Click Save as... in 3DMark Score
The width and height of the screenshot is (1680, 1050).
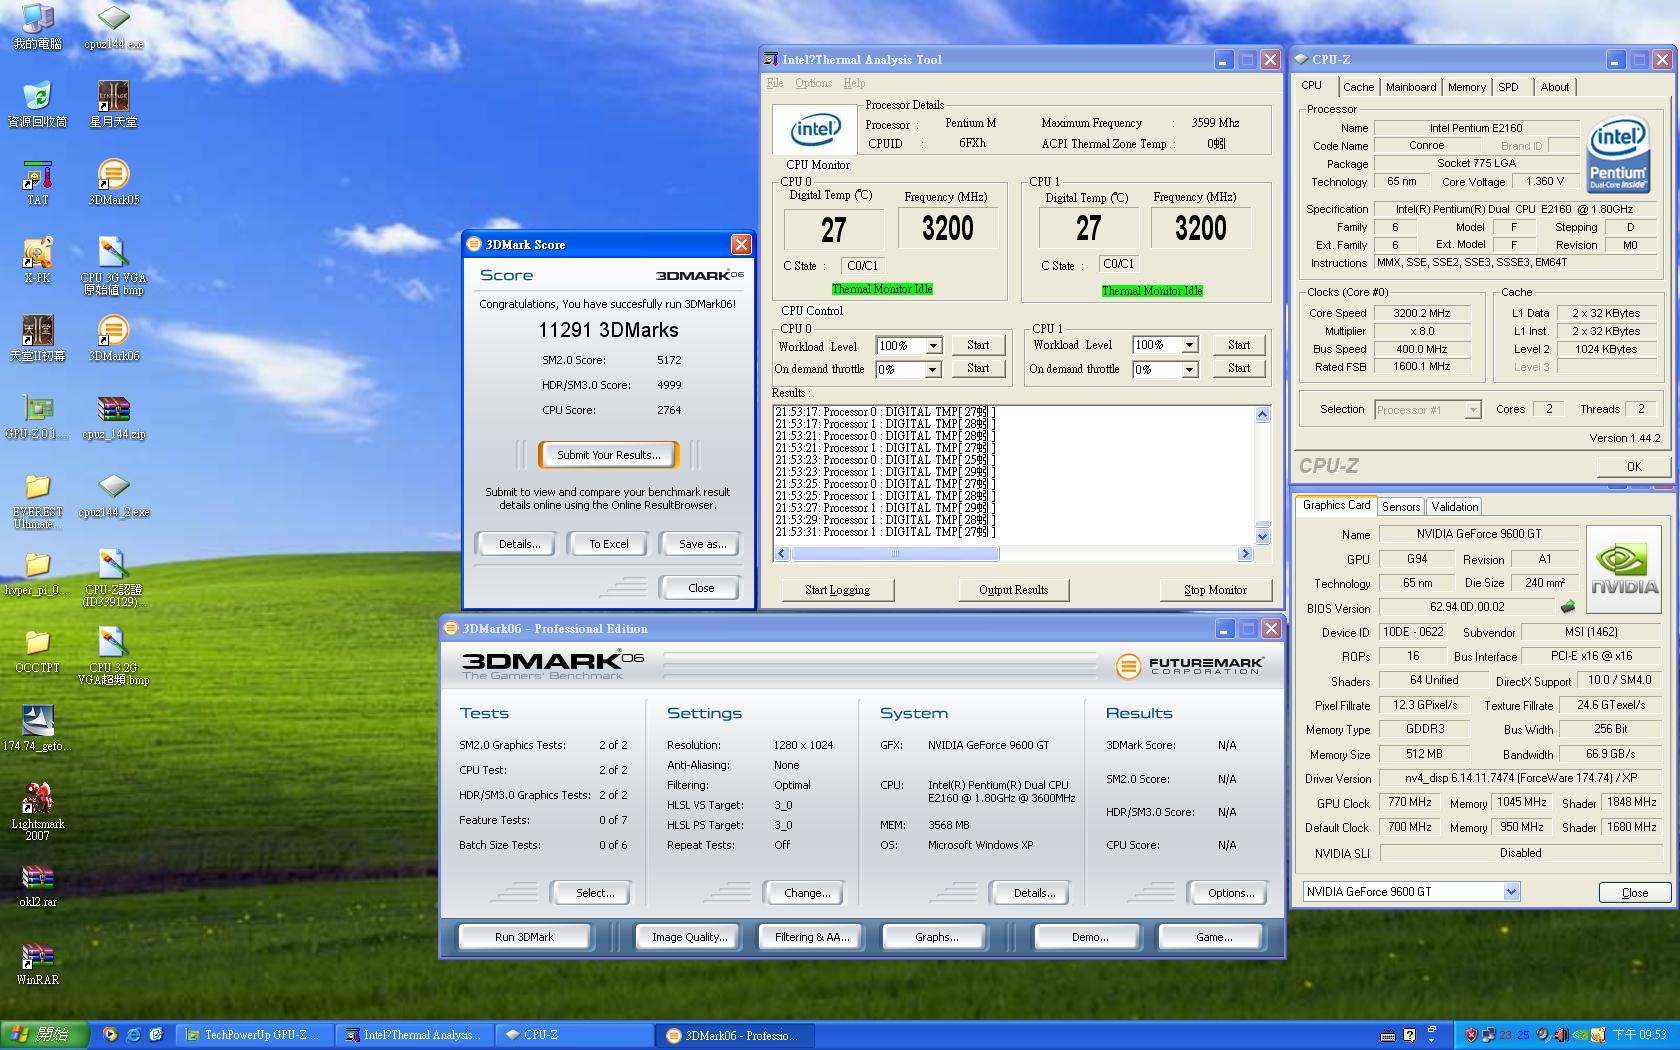(702, 544)
